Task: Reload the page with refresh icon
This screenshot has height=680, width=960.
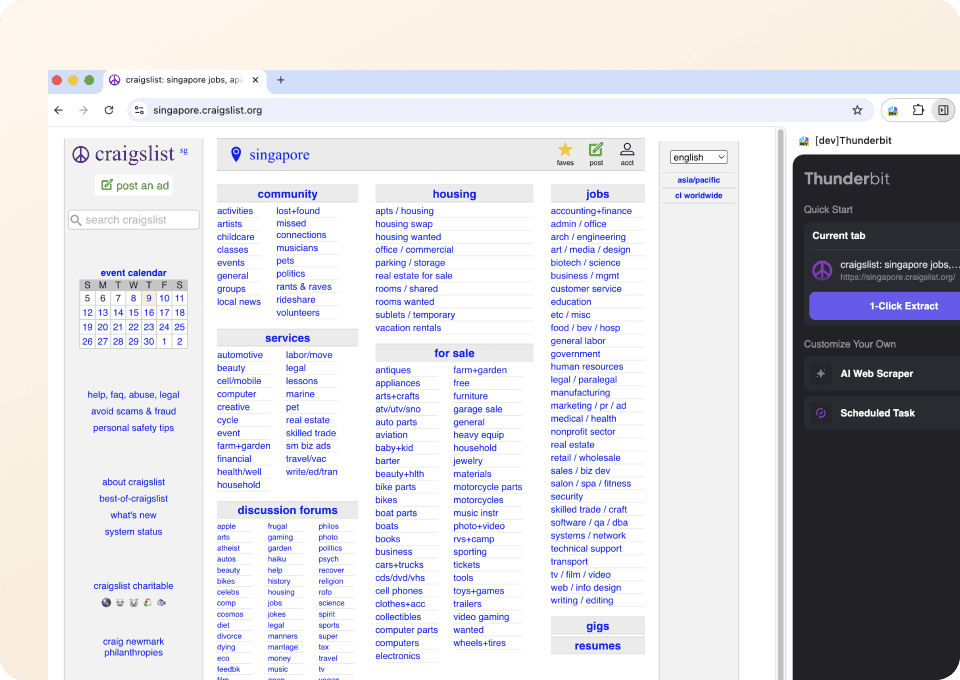Action: pyautogui.click(x=109, y=110)
